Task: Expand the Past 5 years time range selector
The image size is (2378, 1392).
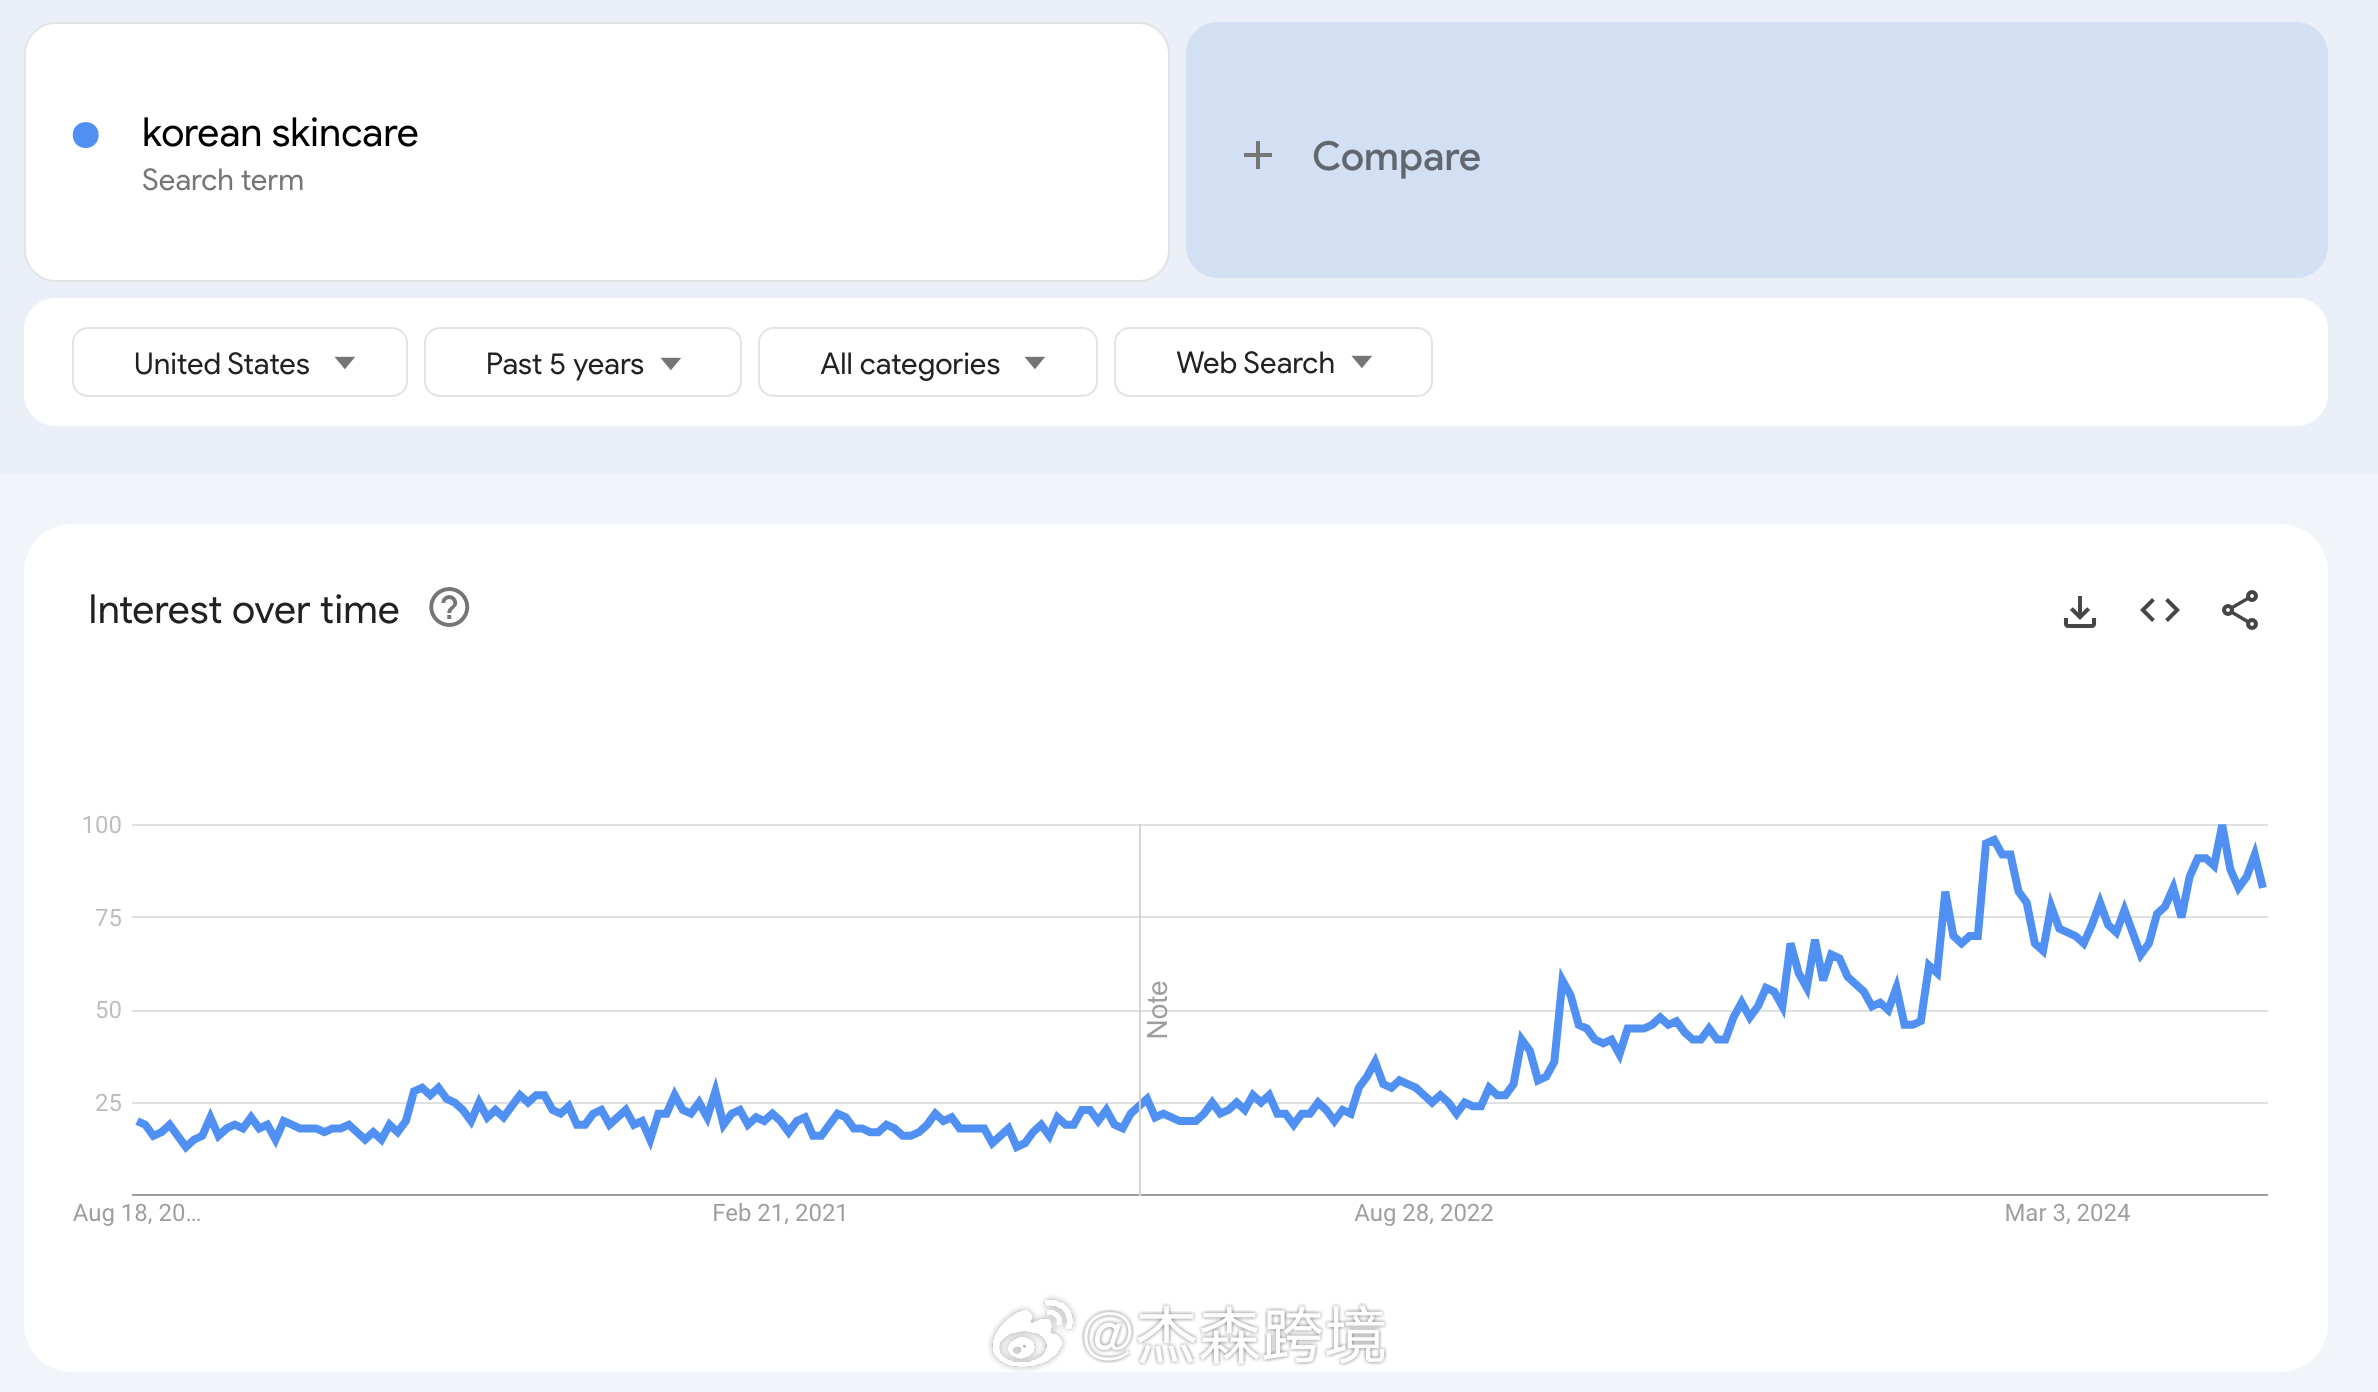Action: pos(582,362)
